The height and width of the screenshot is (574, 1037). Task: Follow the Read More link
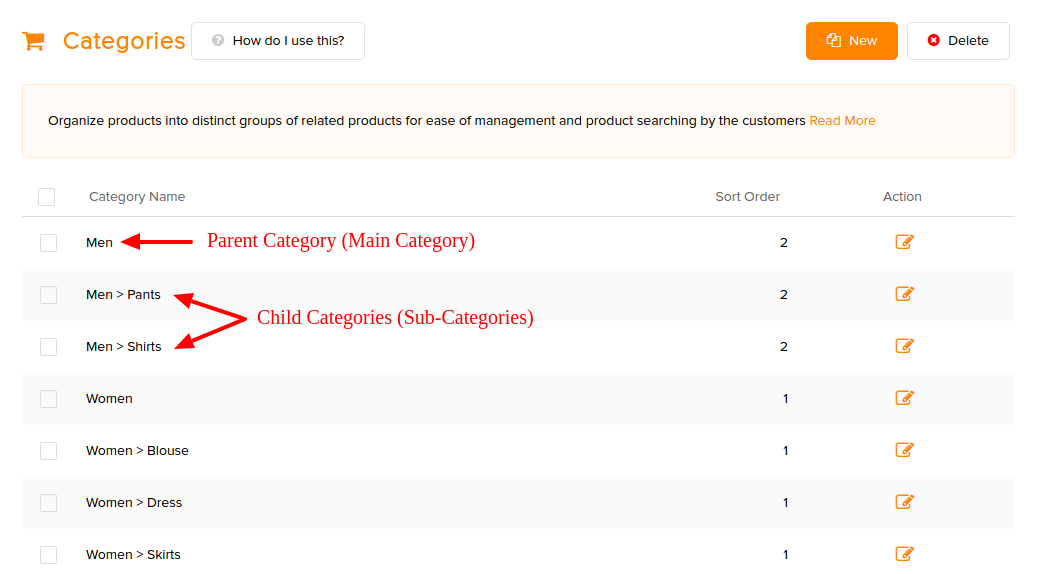[x=842, y=121]
